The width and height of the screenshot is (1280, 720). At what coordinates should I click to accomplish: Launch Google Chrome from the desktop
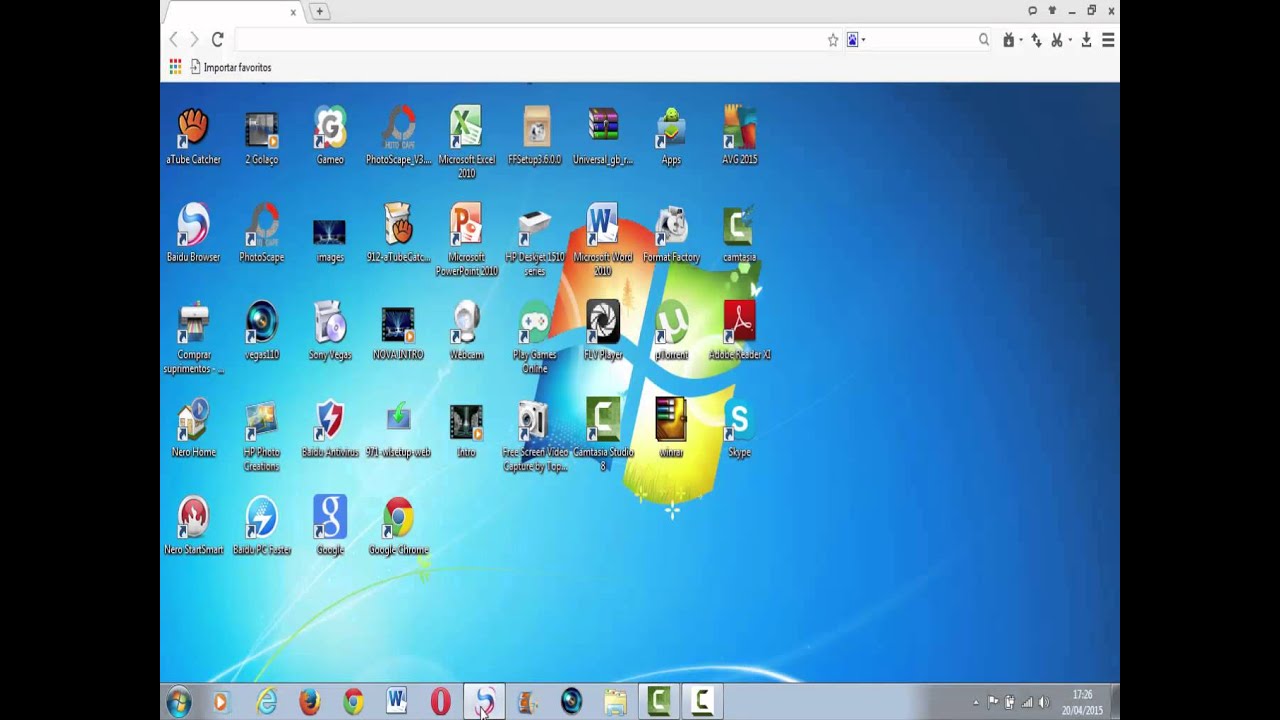point(398,526)
